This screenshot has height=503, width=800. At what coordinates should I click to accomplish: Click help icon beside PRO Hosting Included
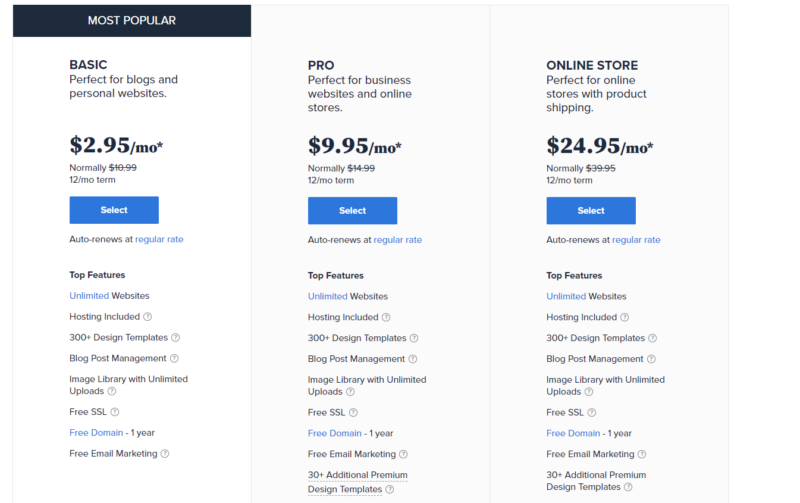tap(387, 317)
